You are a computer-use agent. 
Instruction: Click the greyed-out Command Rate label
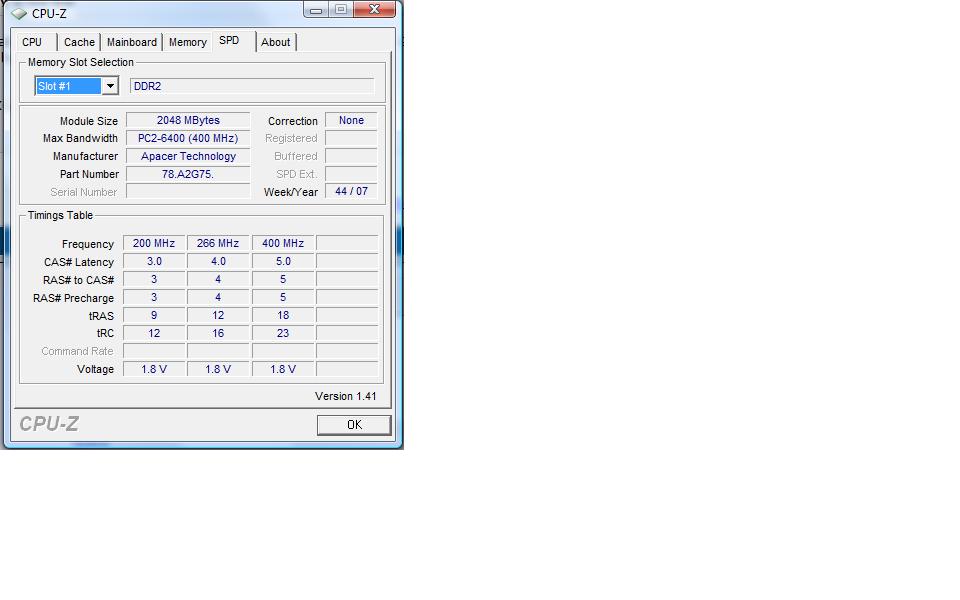(x=77, y=351)
